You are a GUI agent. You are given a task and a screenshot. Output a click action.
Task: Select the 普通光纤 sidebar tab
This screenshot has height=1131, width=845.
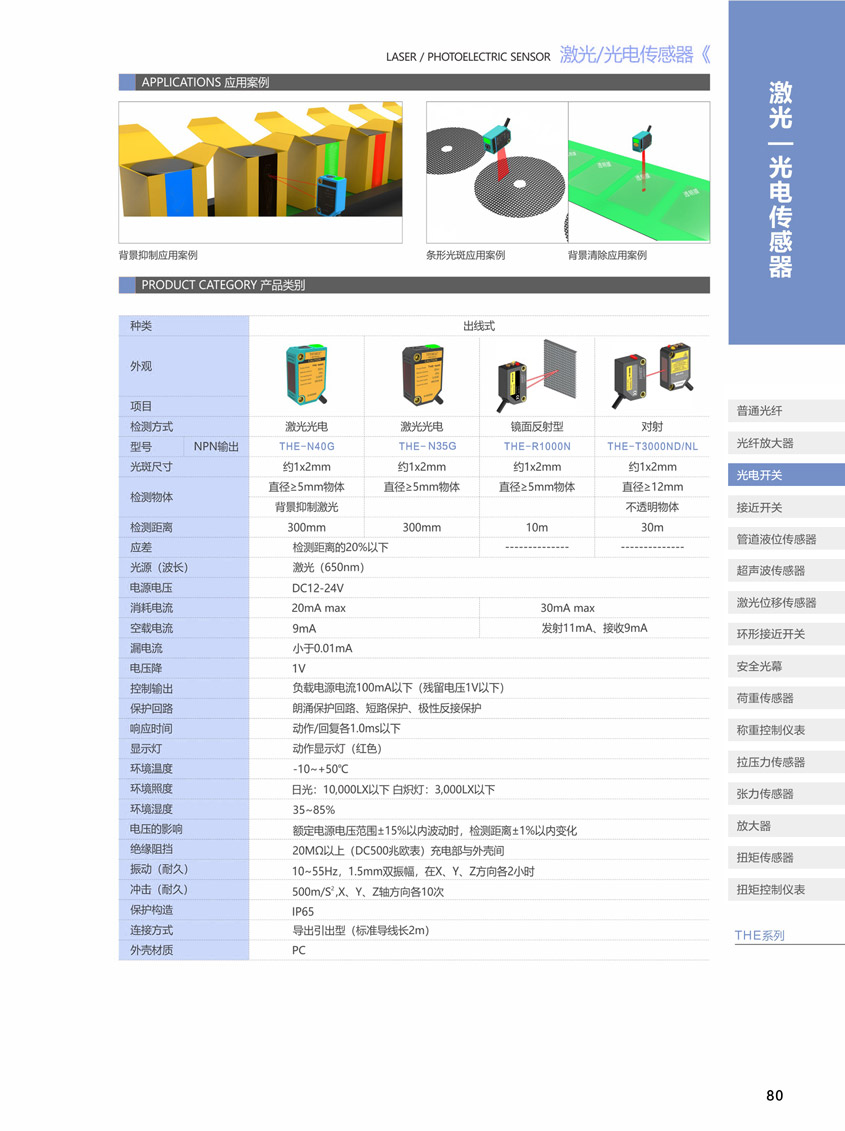pyautogui.click(x=786, y=411)
